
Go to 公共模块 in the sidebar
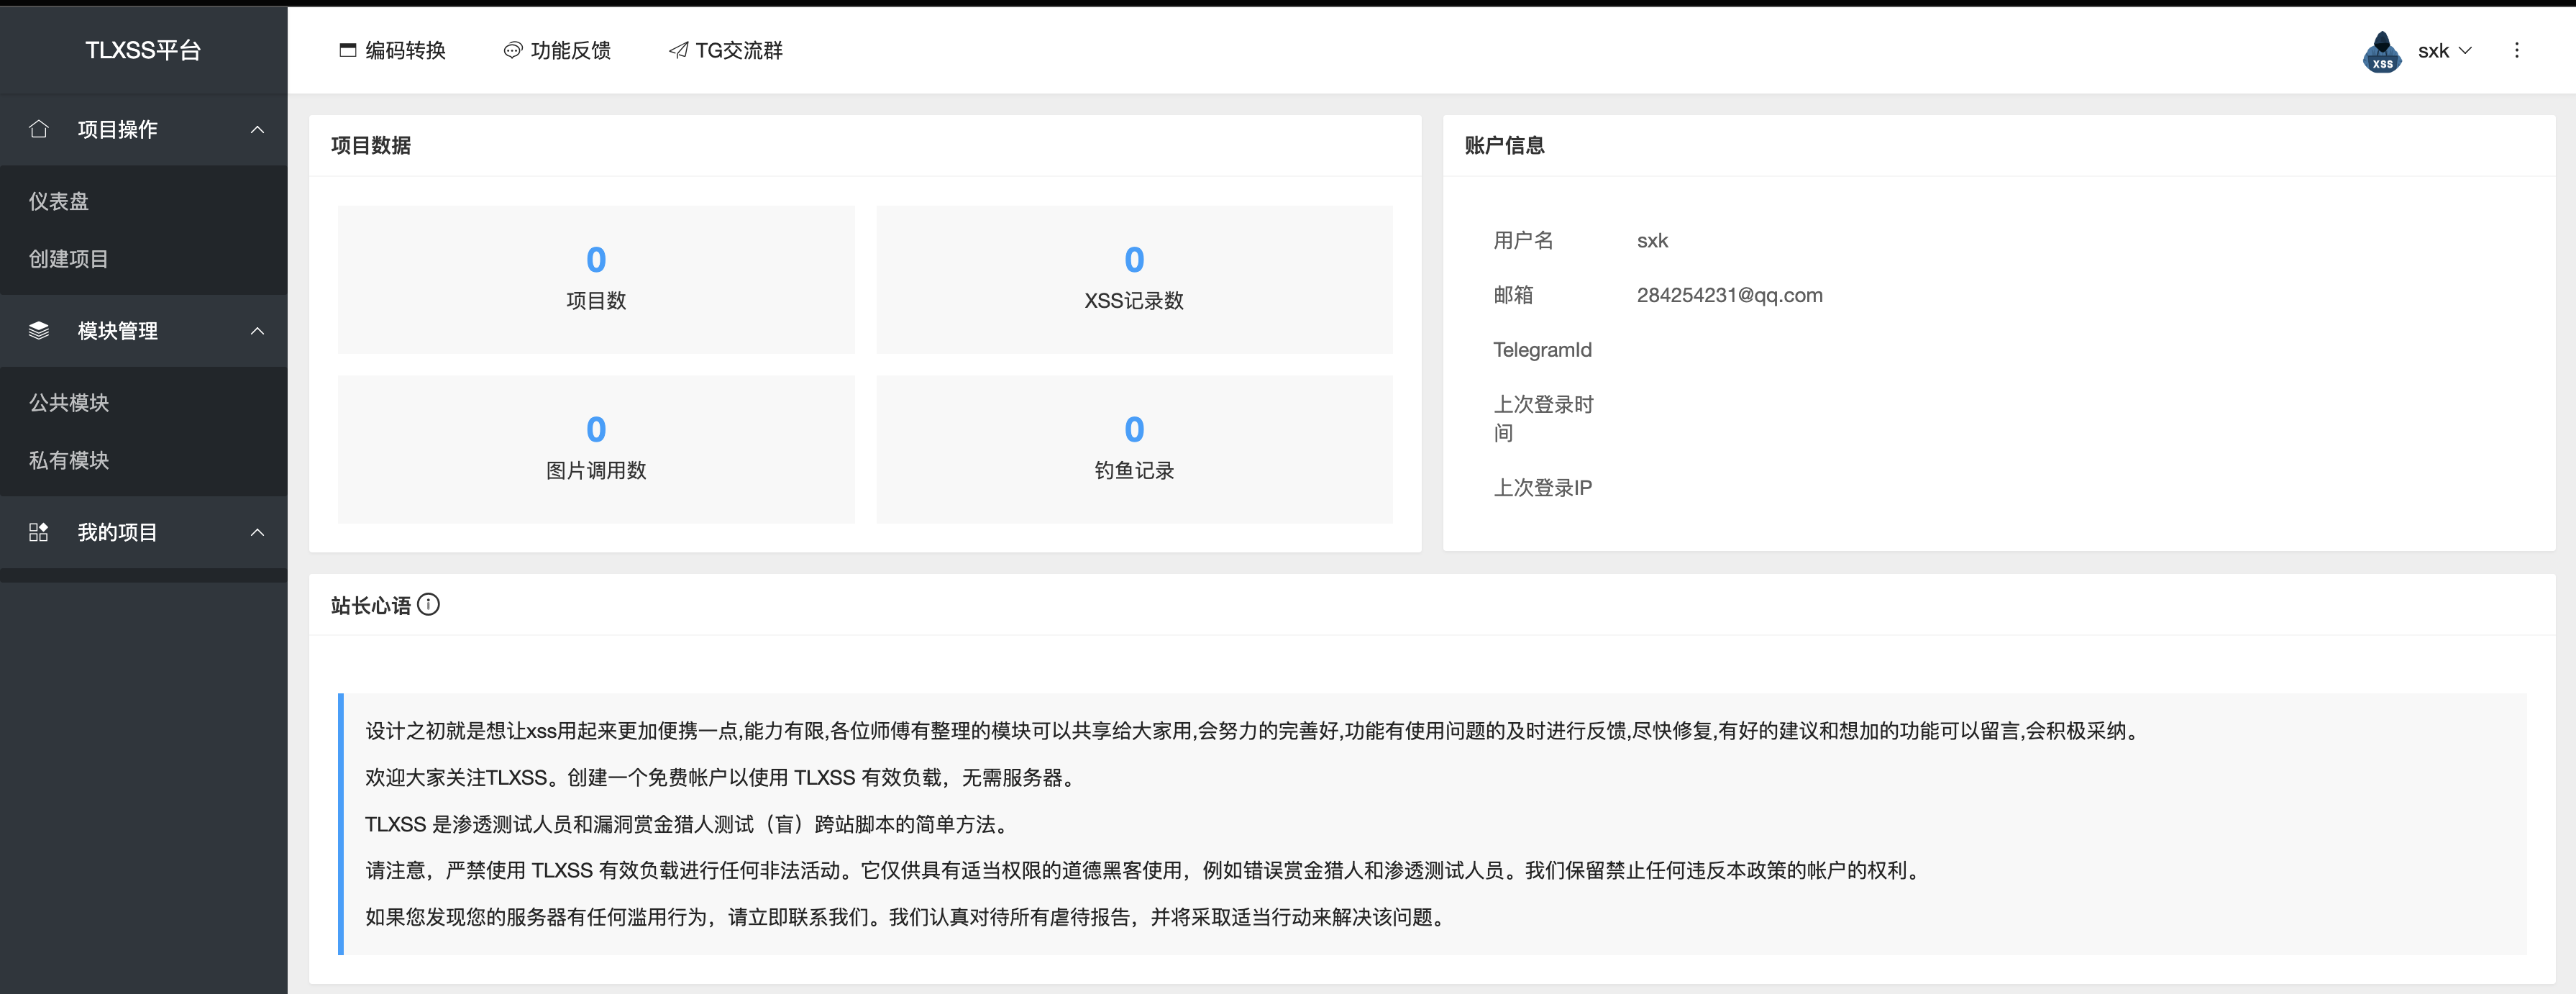coord(68,402)
